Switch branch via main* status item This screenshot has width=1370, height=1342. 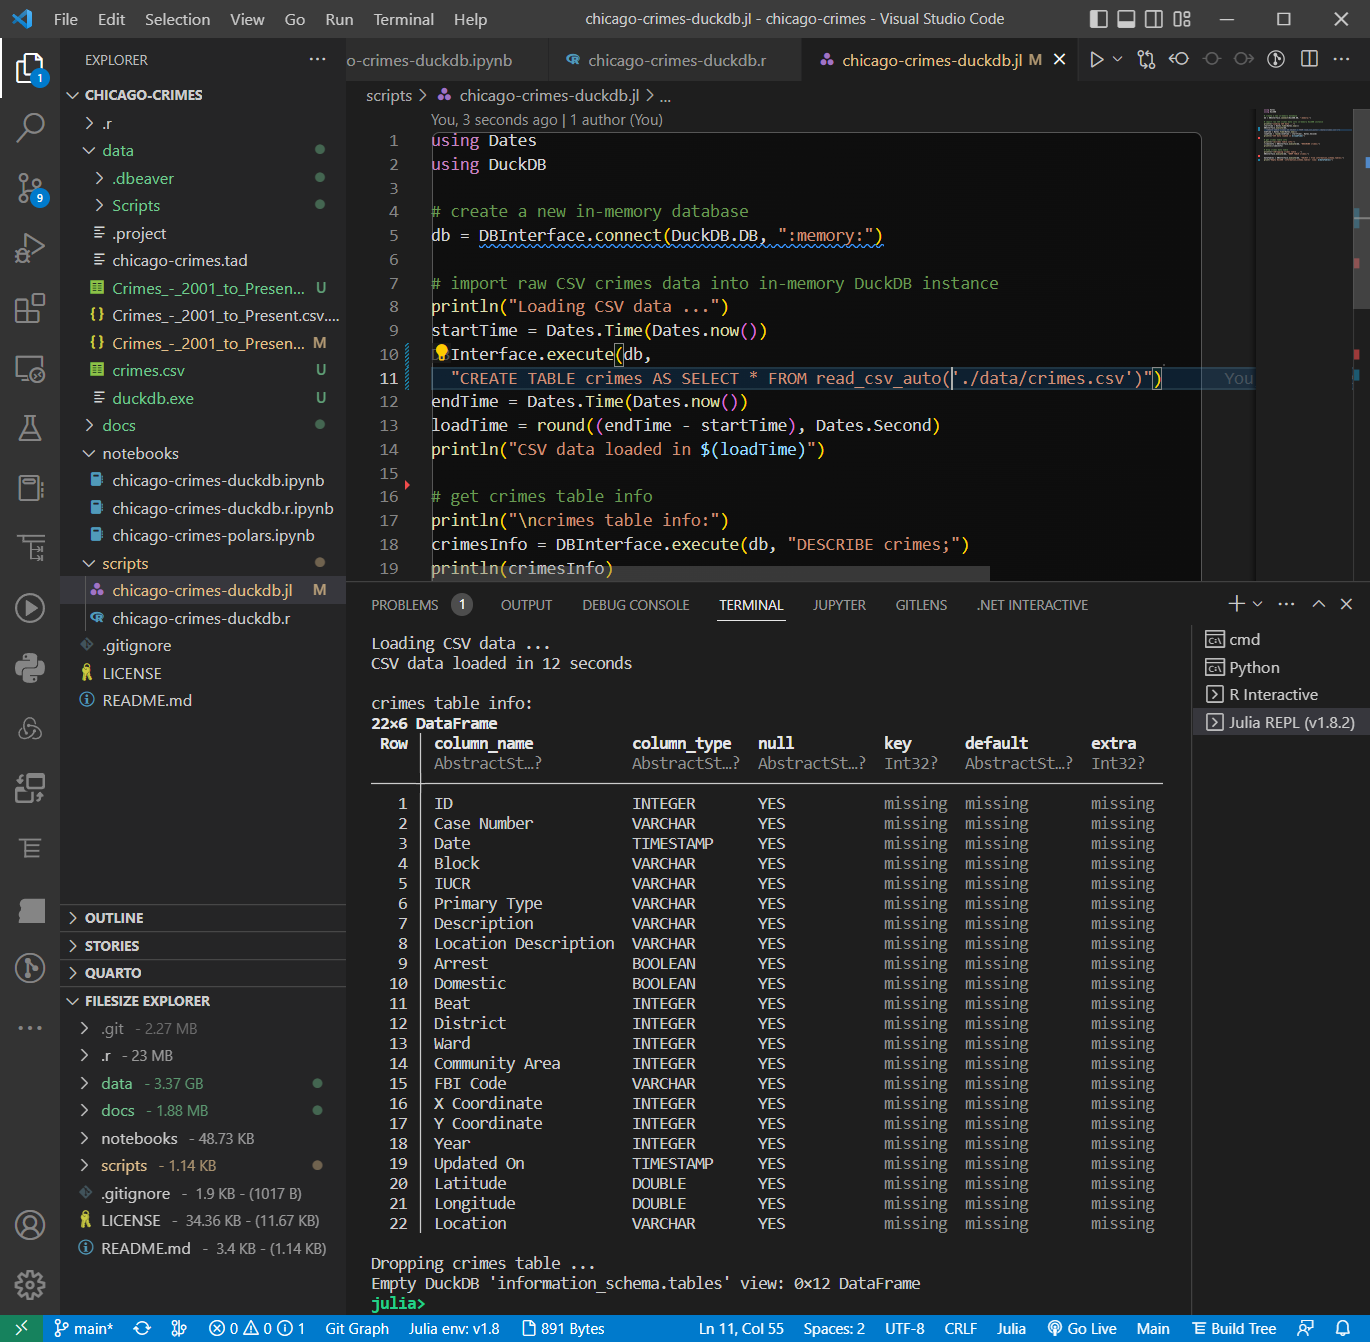coord(84,1328)
